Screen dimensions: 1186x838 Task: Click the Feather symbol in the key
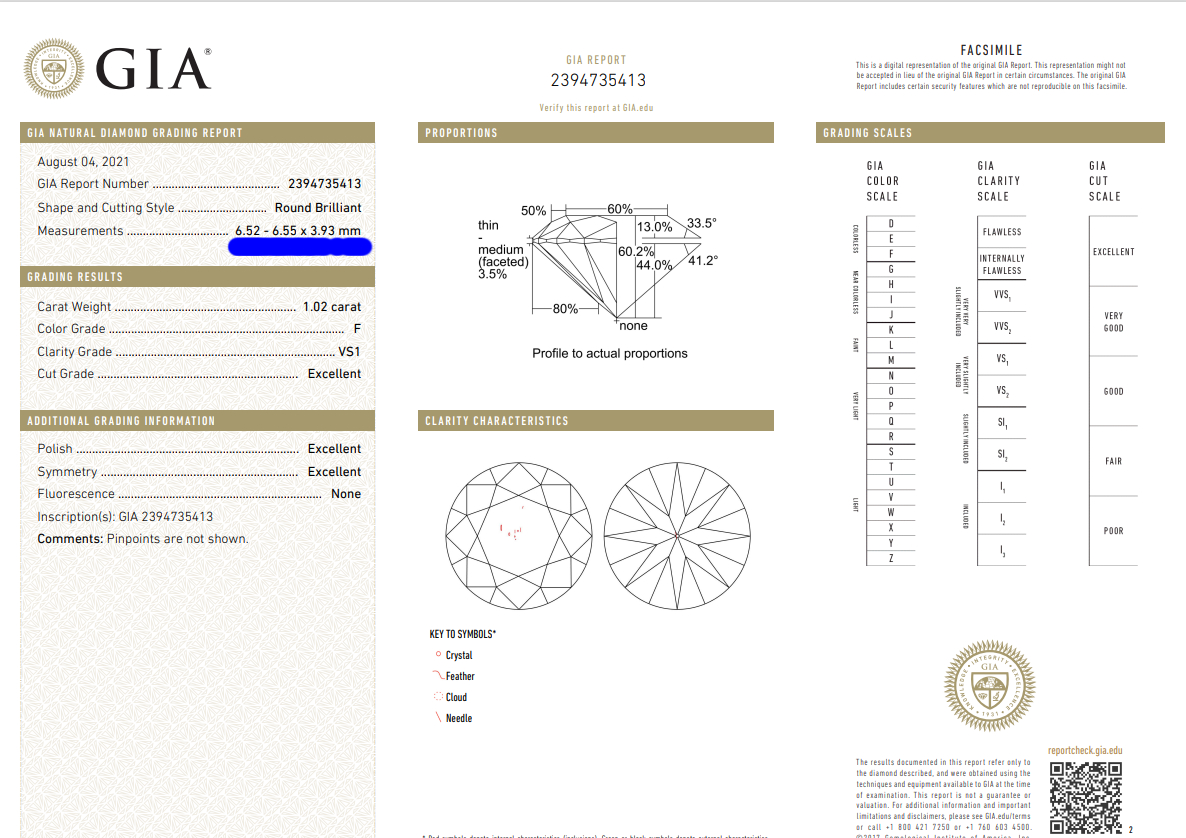(x=438, y=676)
